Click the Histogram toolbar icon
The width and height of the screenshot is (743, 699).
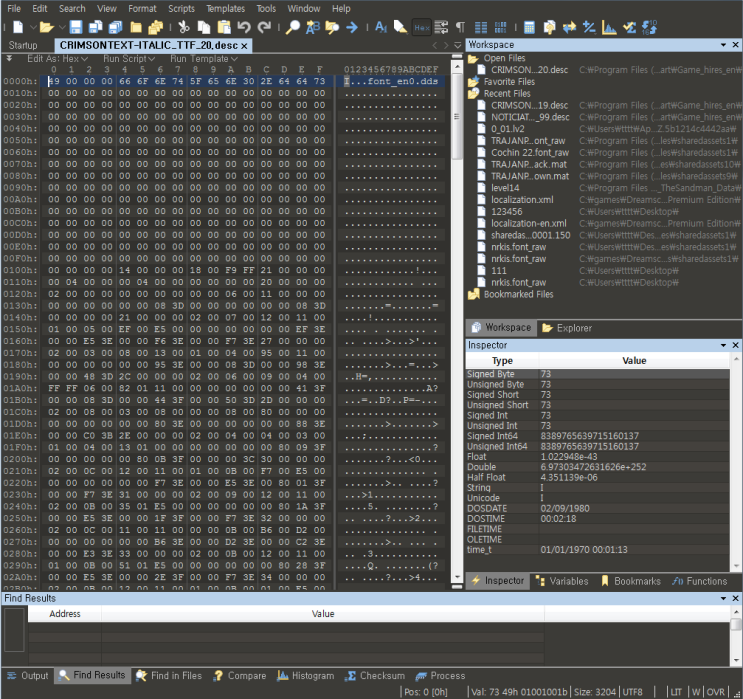[609, 27]
